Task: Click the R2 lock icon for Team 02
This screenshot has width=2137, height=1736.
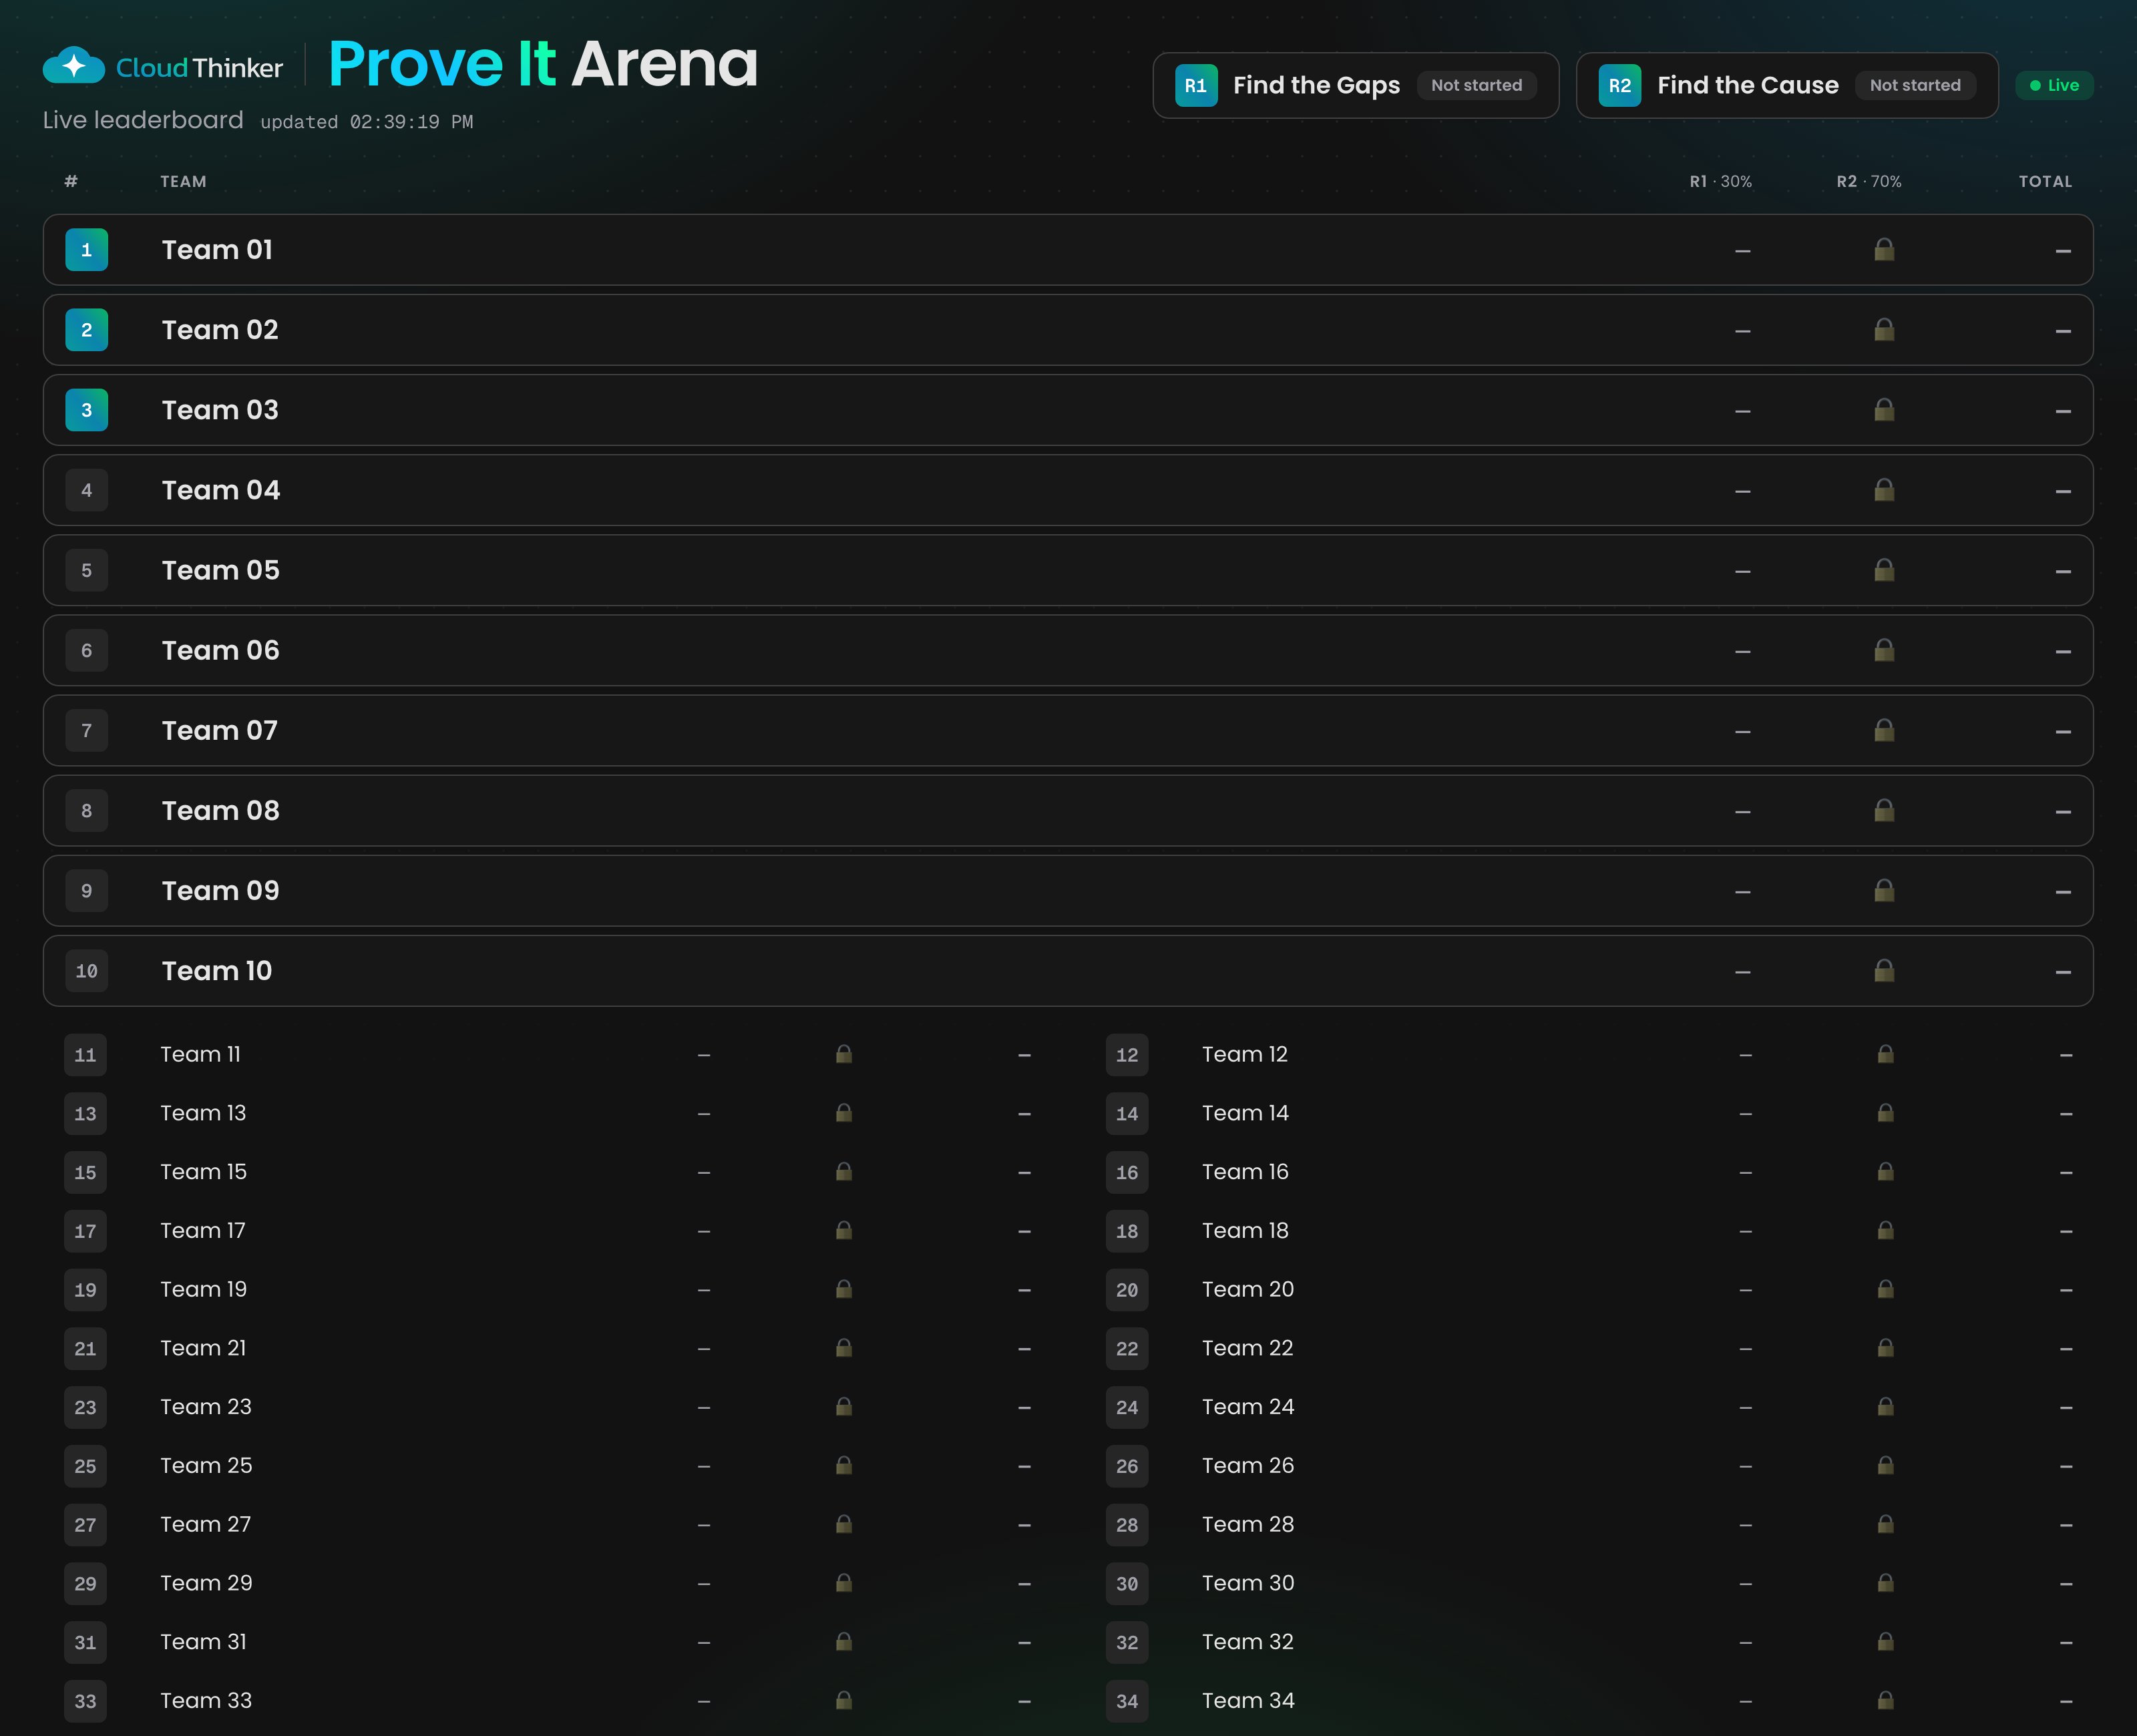Action: click(x=1884, y=330)
